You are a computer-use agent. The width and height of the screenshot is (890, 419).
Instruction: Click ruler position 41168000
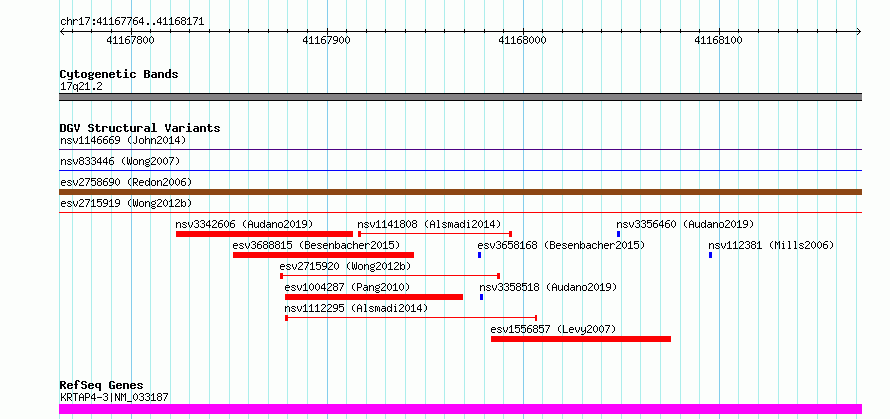522,40
